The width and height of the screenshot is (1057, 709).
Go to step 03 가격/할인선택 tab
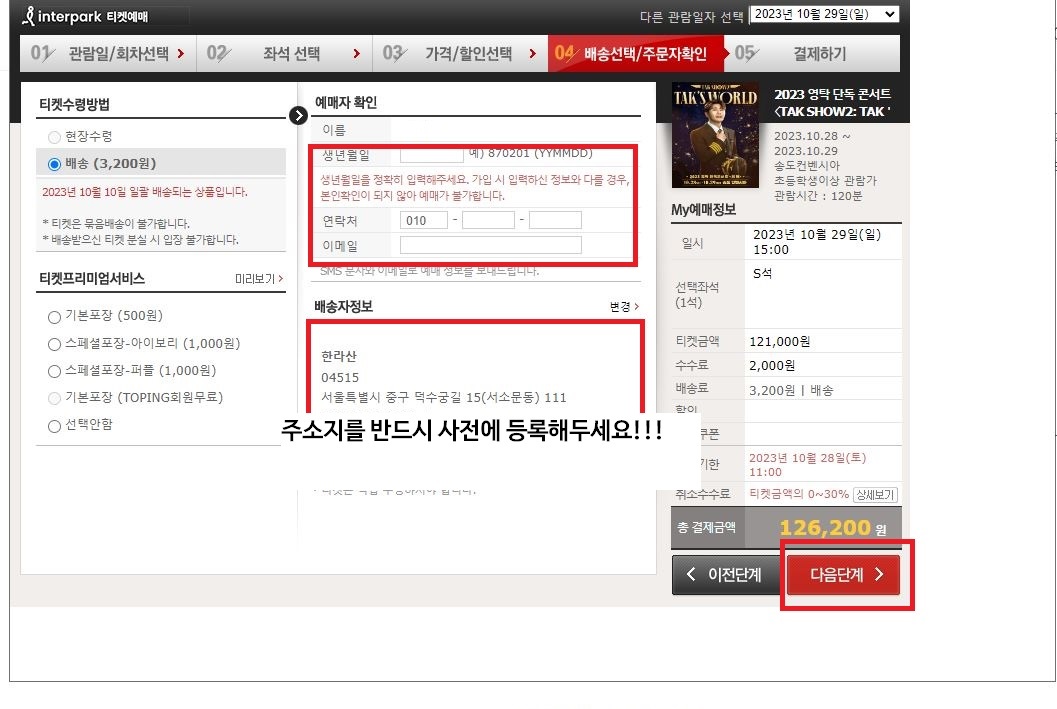460,53
